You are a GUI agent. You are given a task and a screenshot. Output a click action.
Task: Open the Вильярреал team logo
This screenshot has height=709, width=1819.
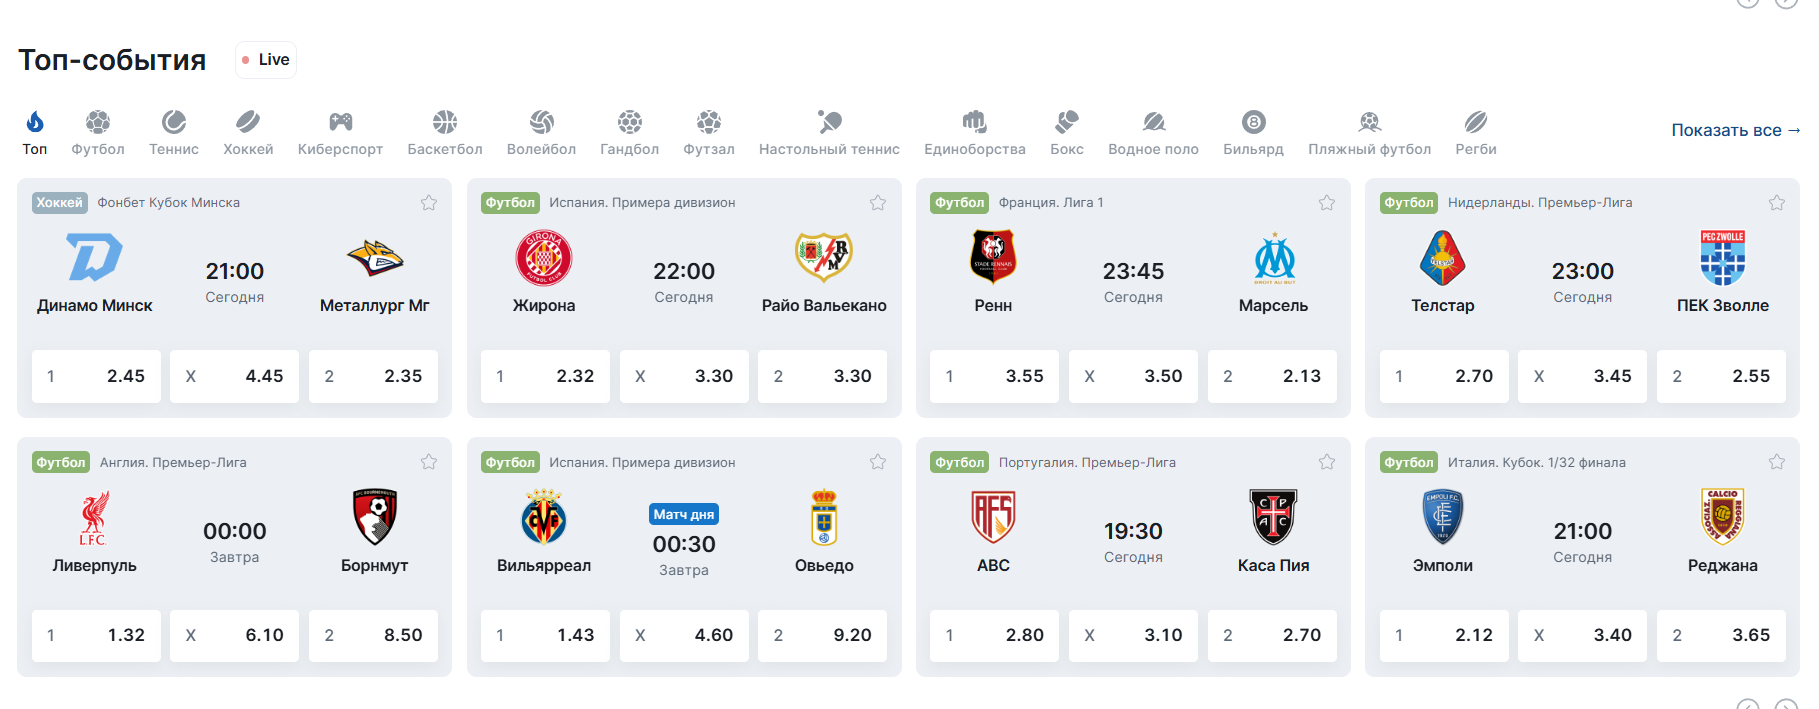544,517
